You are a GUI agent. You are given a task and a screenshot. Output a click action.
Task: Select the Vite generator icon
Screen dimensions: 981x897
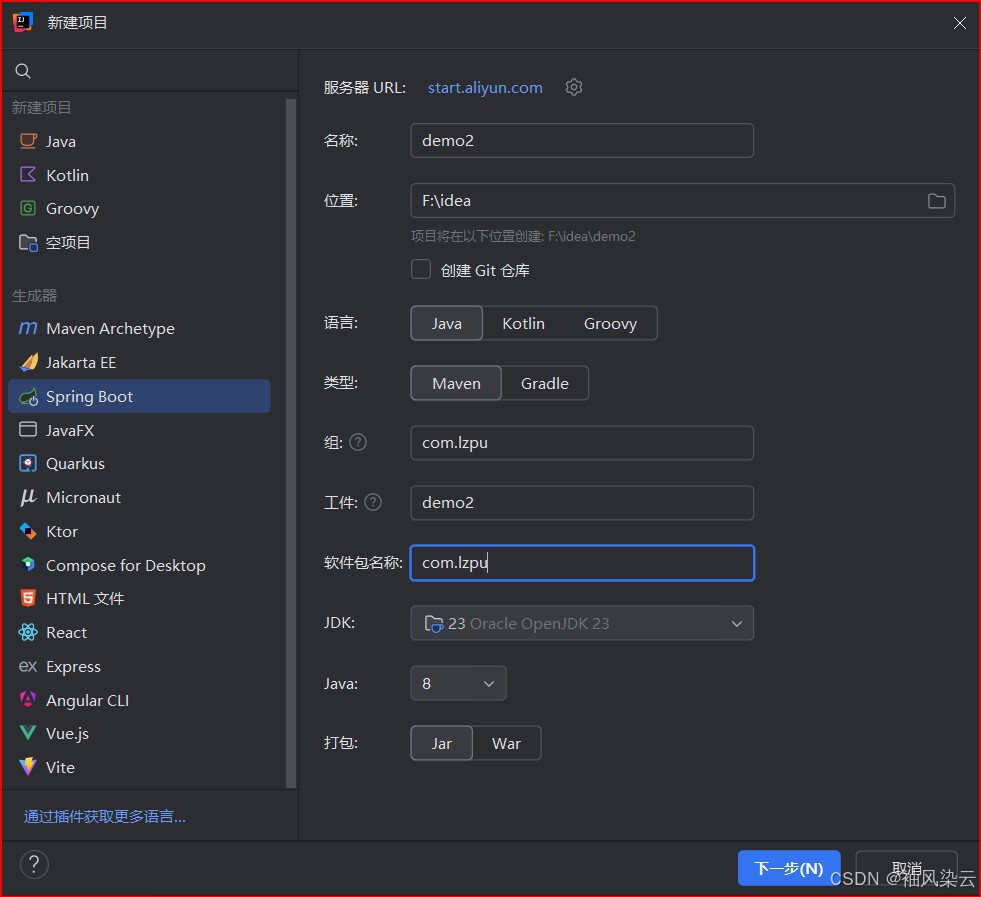click(28, 767)
